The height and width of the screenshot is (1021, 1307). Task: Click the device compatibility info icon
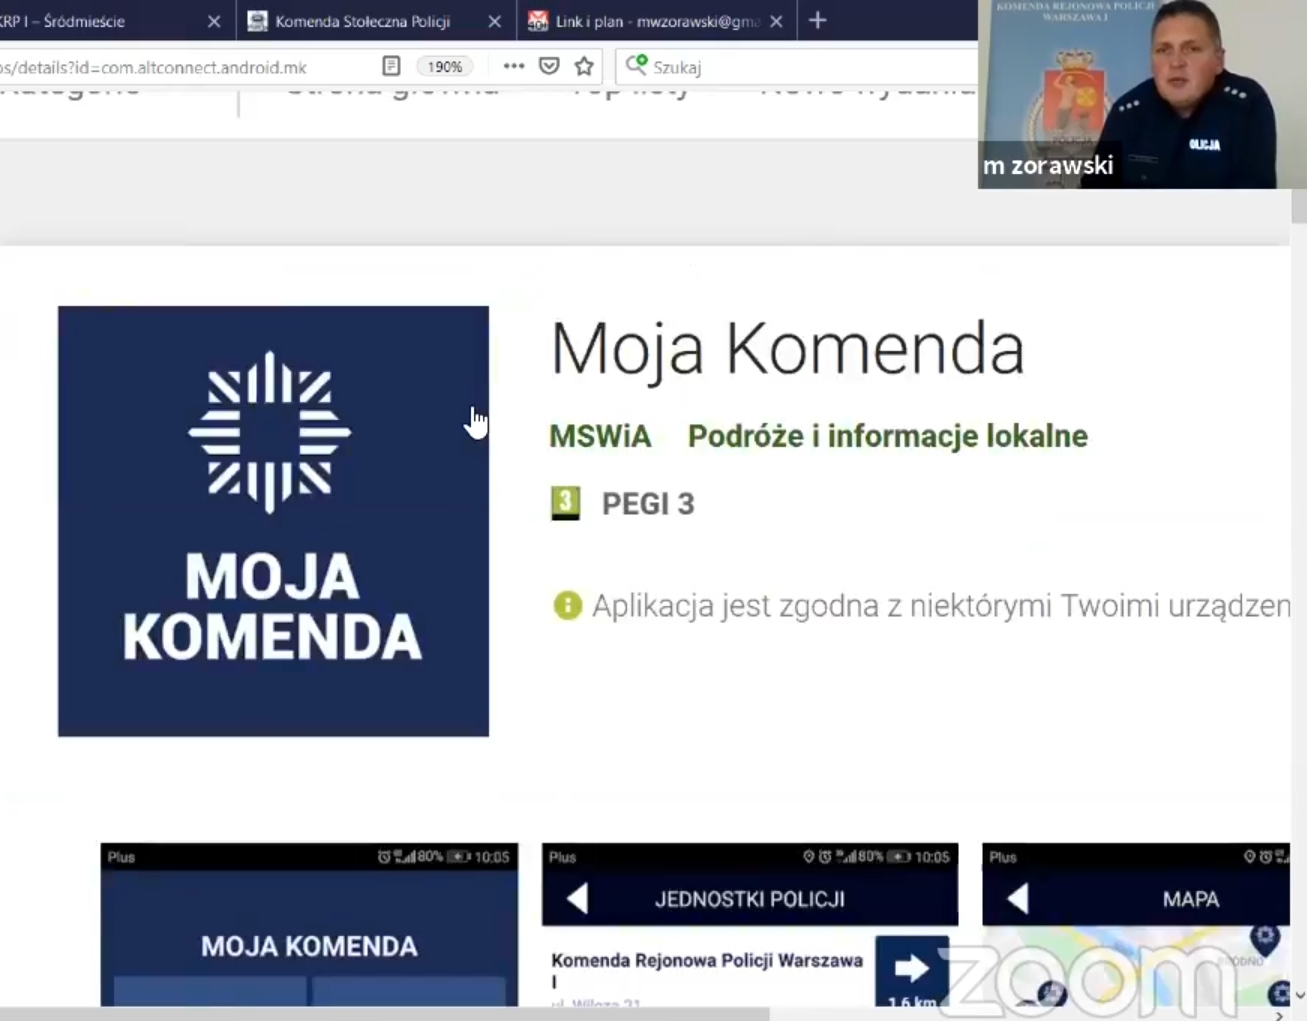(x=567, y=605)
